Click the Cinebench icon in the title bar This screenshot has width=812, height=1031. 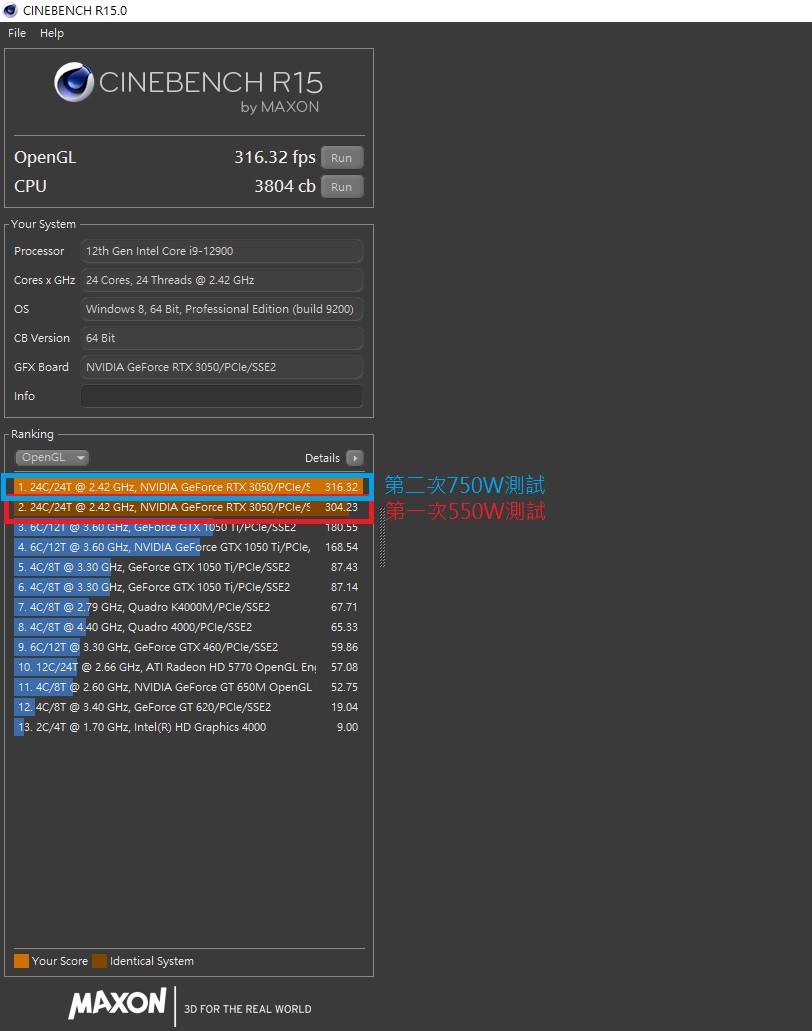(x=10, y=10)
